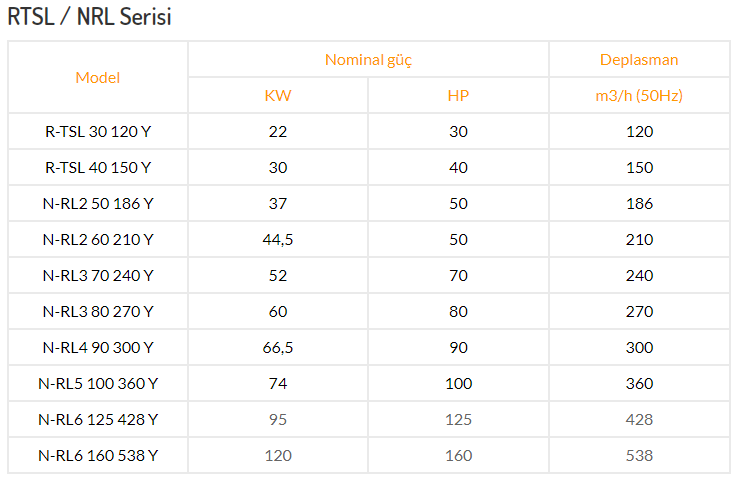Click the 66,5 KW value cell
This screenshot has height=495, width=738.
(x=278, y=348)
